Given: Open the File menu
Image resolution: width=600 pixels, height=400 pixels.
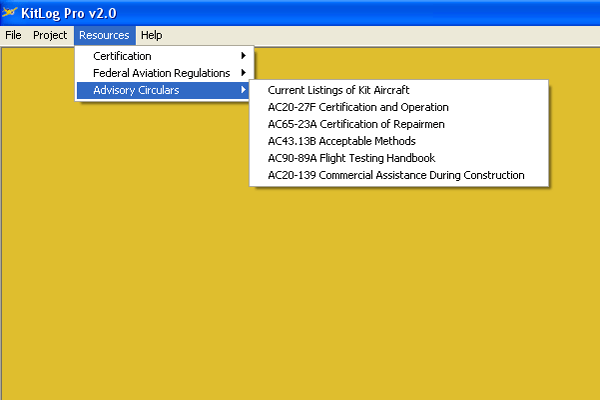Looking at the screenshot, I should [13, 35].
